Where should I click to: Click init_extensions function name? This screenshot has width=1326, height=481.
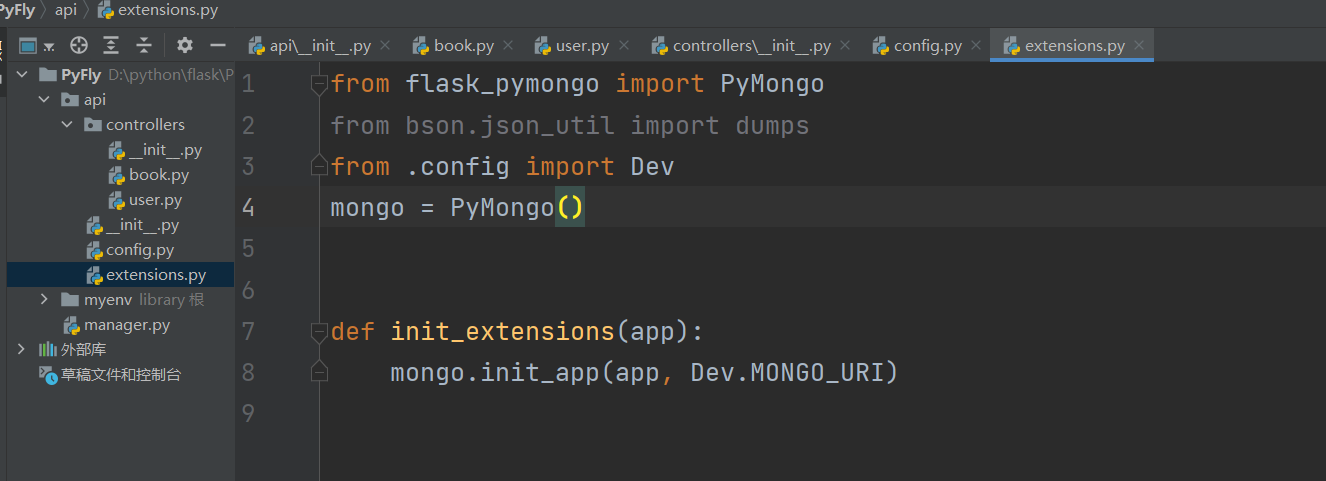coord(502,331)
